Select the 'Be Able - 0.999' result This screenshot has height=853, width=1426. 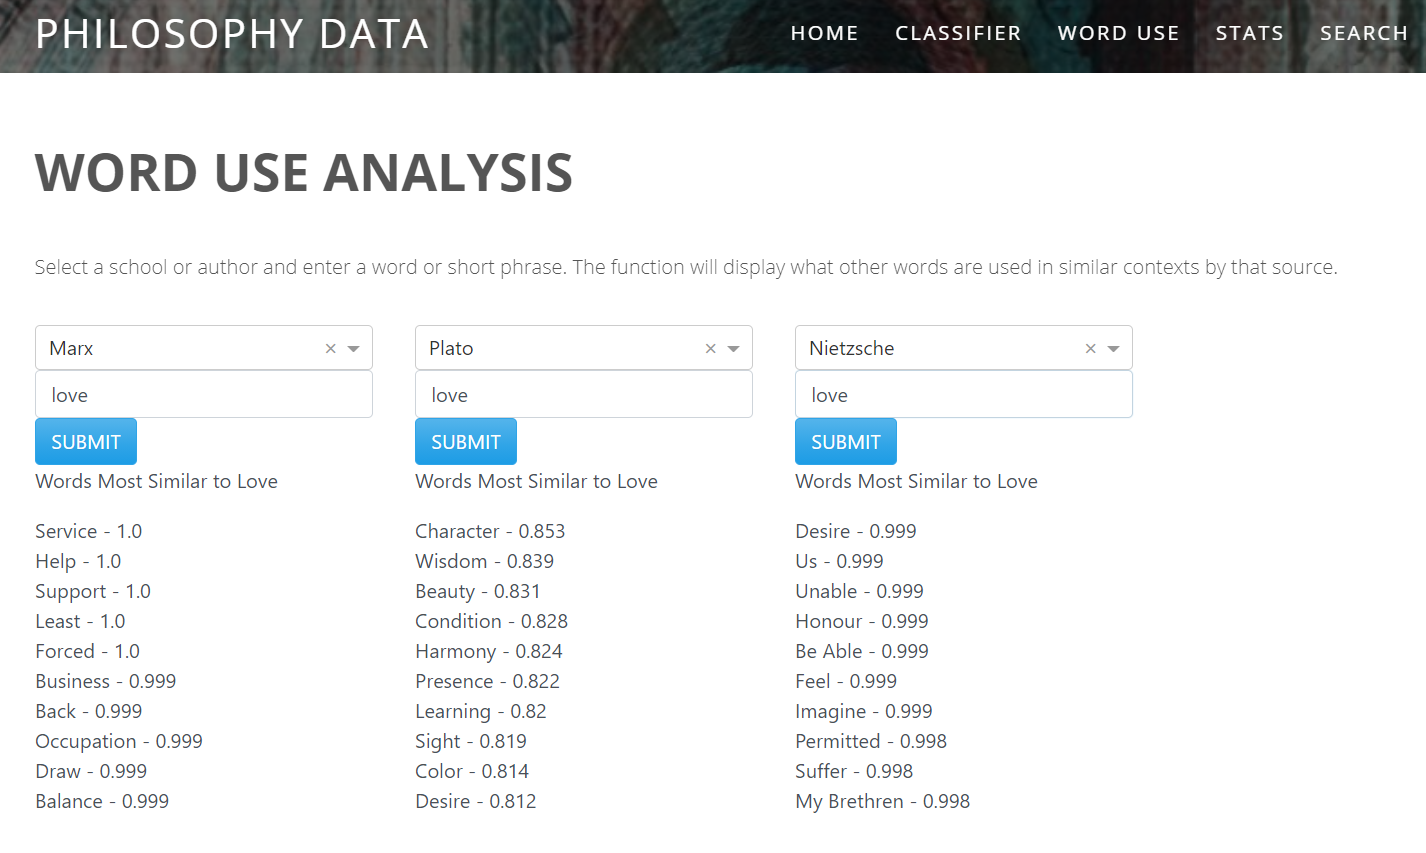[x=862, y=651]
